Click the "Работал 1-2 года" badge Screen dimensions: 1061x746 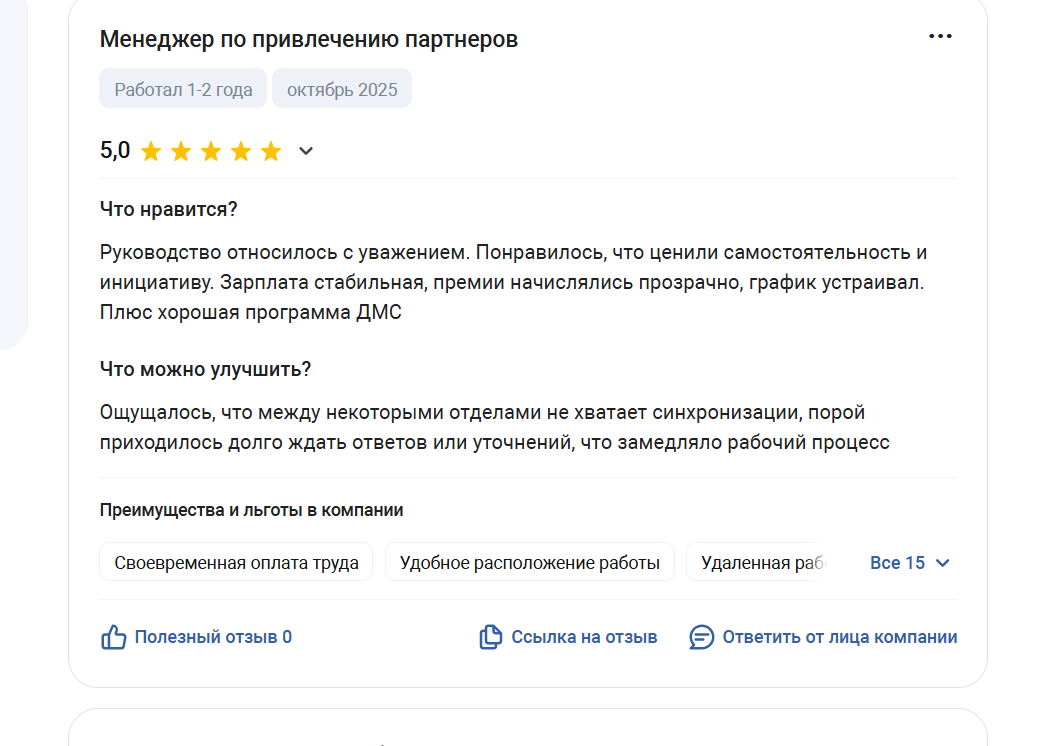coord(183,89)
